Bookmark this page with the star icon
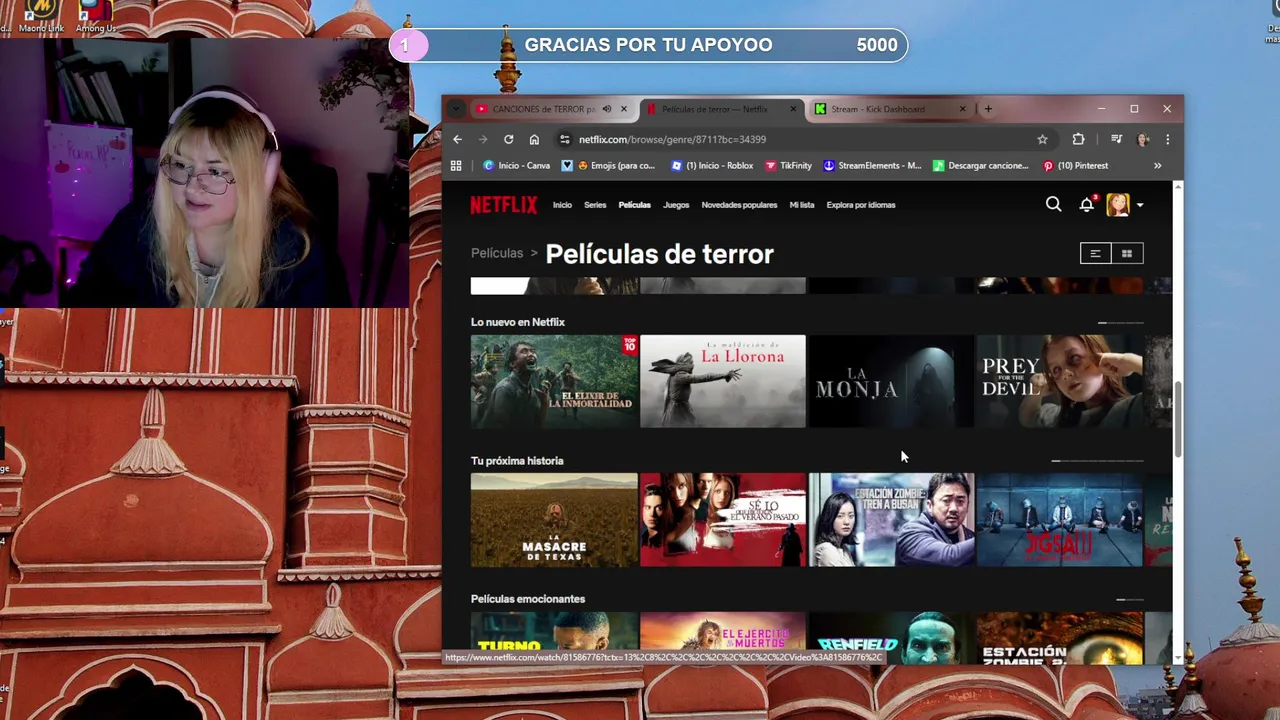Image resolution: width=1280 pixels, height=720 pixels. (x=1042, y=139)
